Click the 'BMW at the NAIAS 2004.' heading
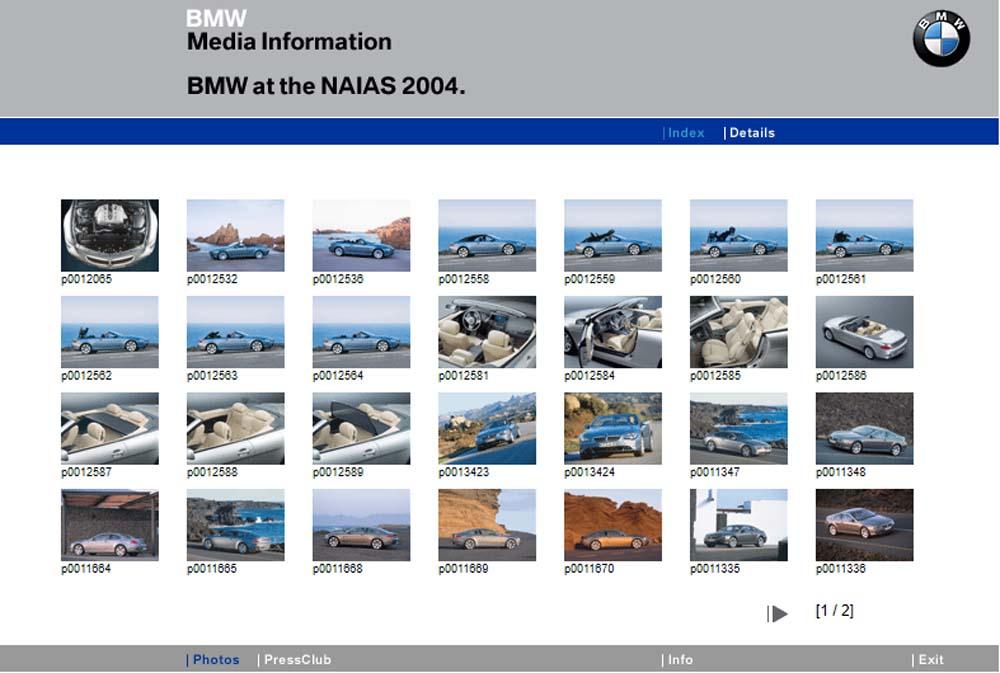This screenshot has height=673, width=1000. tap(326, 85)
